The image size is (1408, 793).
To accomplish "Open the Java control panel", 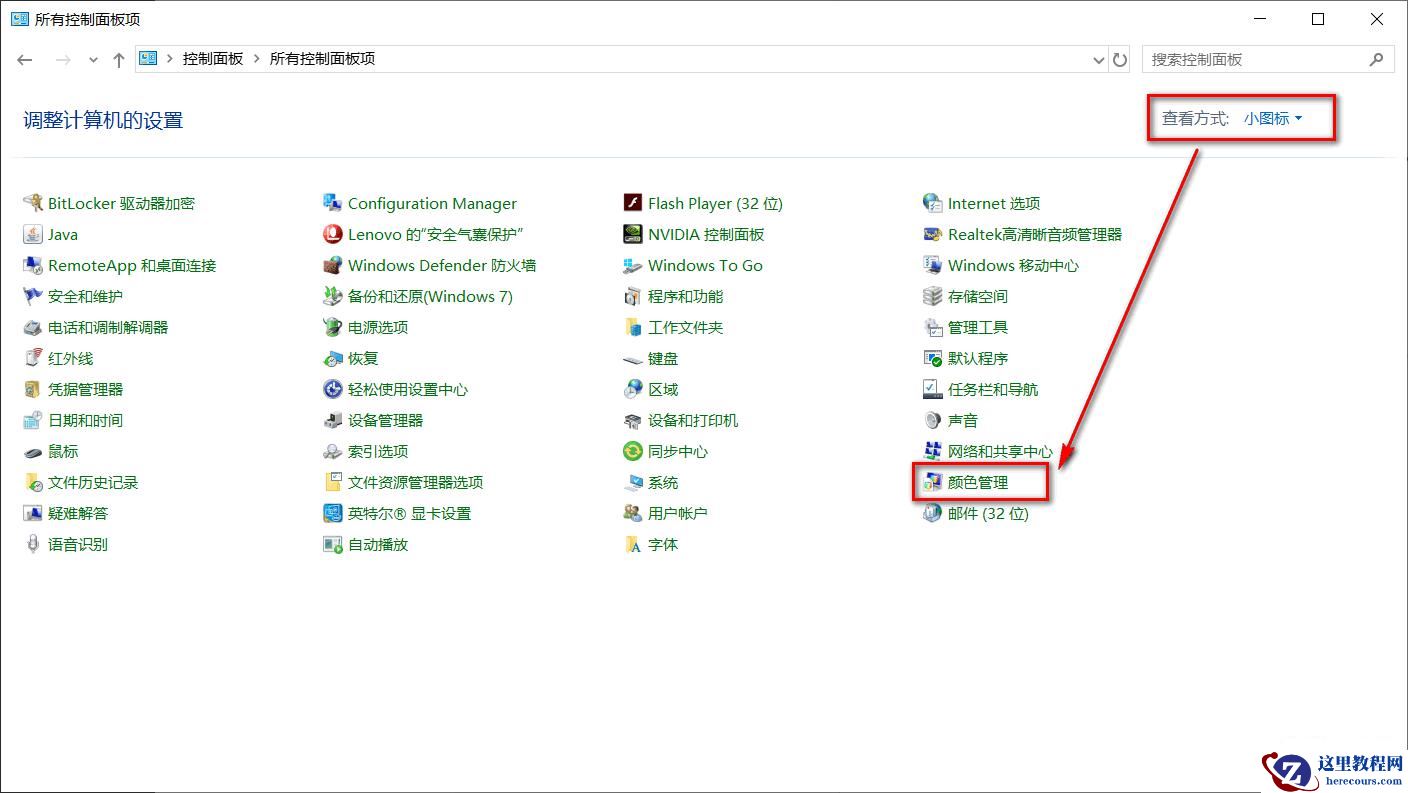I will (x=62, y=234).
